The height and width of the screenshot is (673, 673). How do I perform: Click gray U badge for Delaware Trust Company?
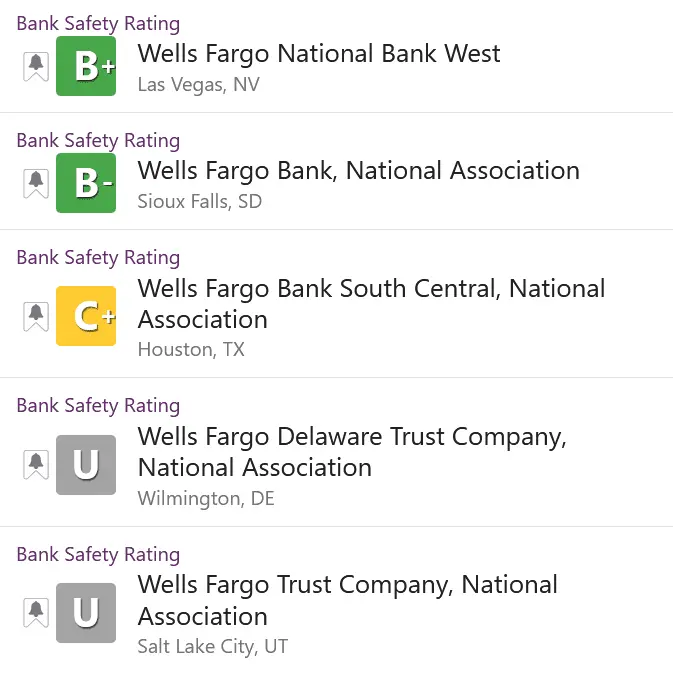(x=86, y=465)
